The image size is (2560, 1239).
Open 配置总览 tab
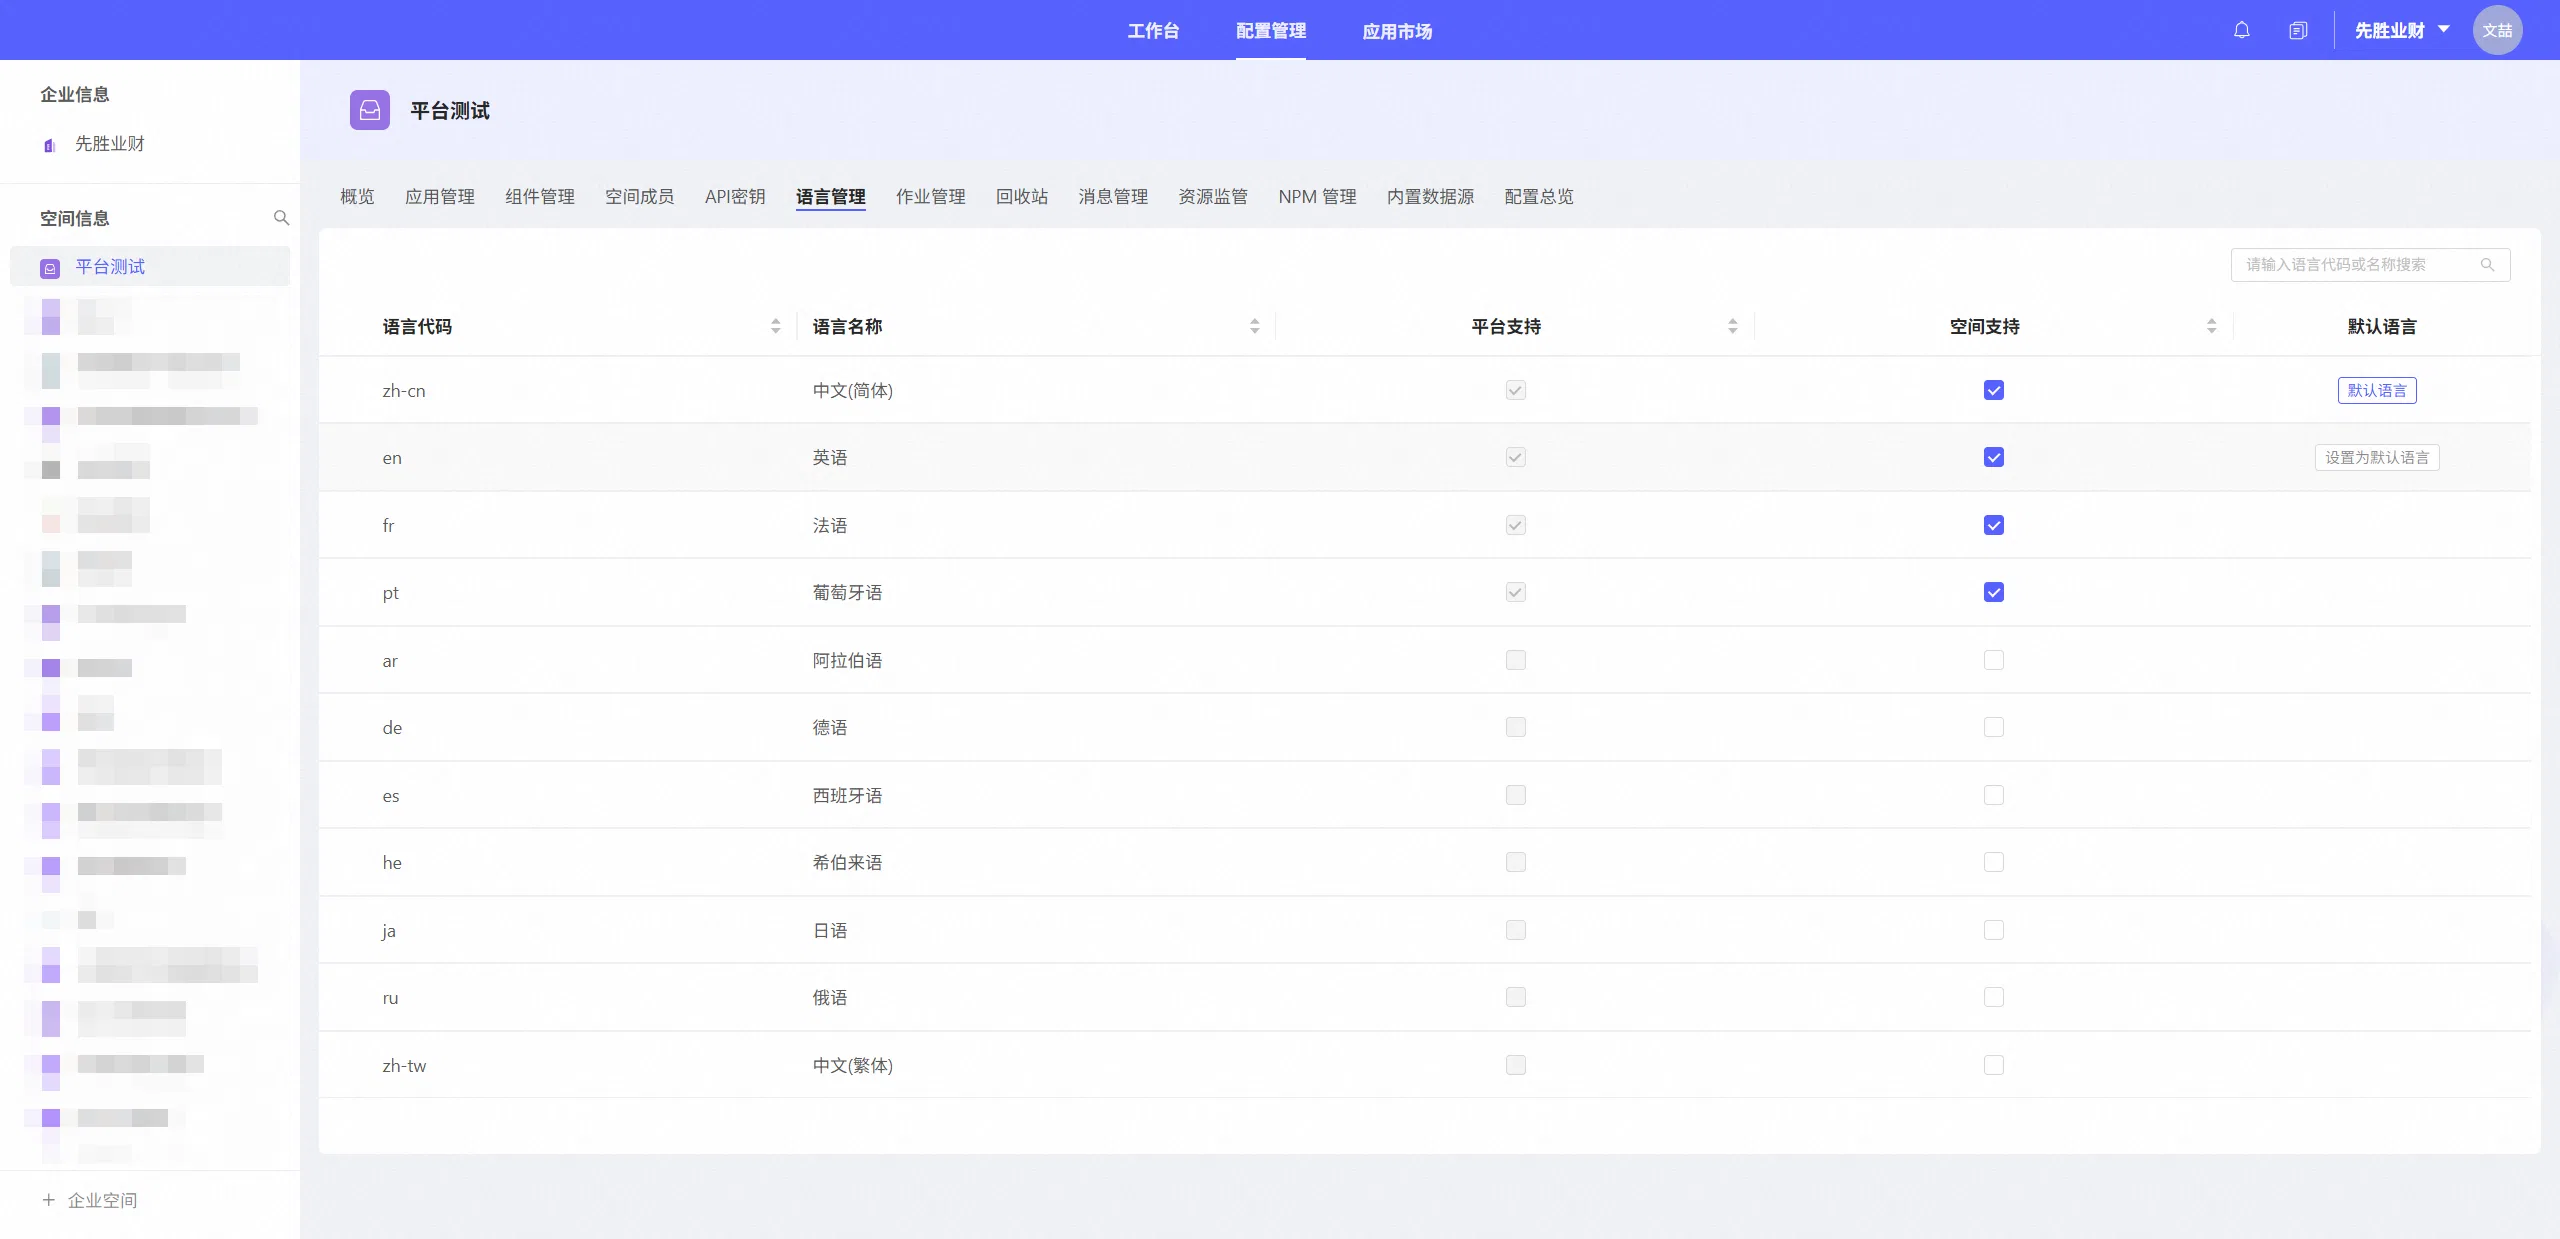(1539, 197)
